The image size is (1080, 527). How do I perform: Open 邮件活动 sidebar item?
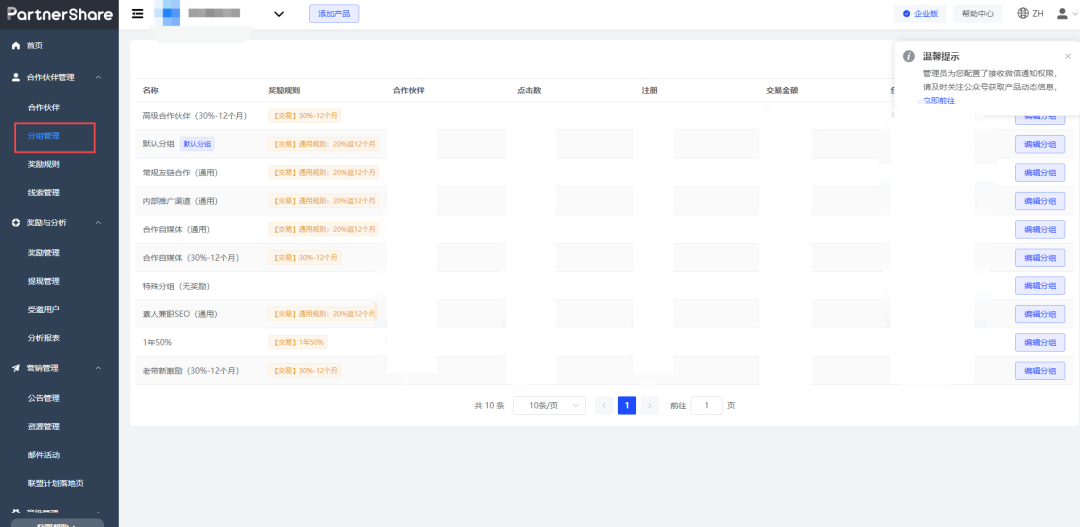tap(43, 455)
